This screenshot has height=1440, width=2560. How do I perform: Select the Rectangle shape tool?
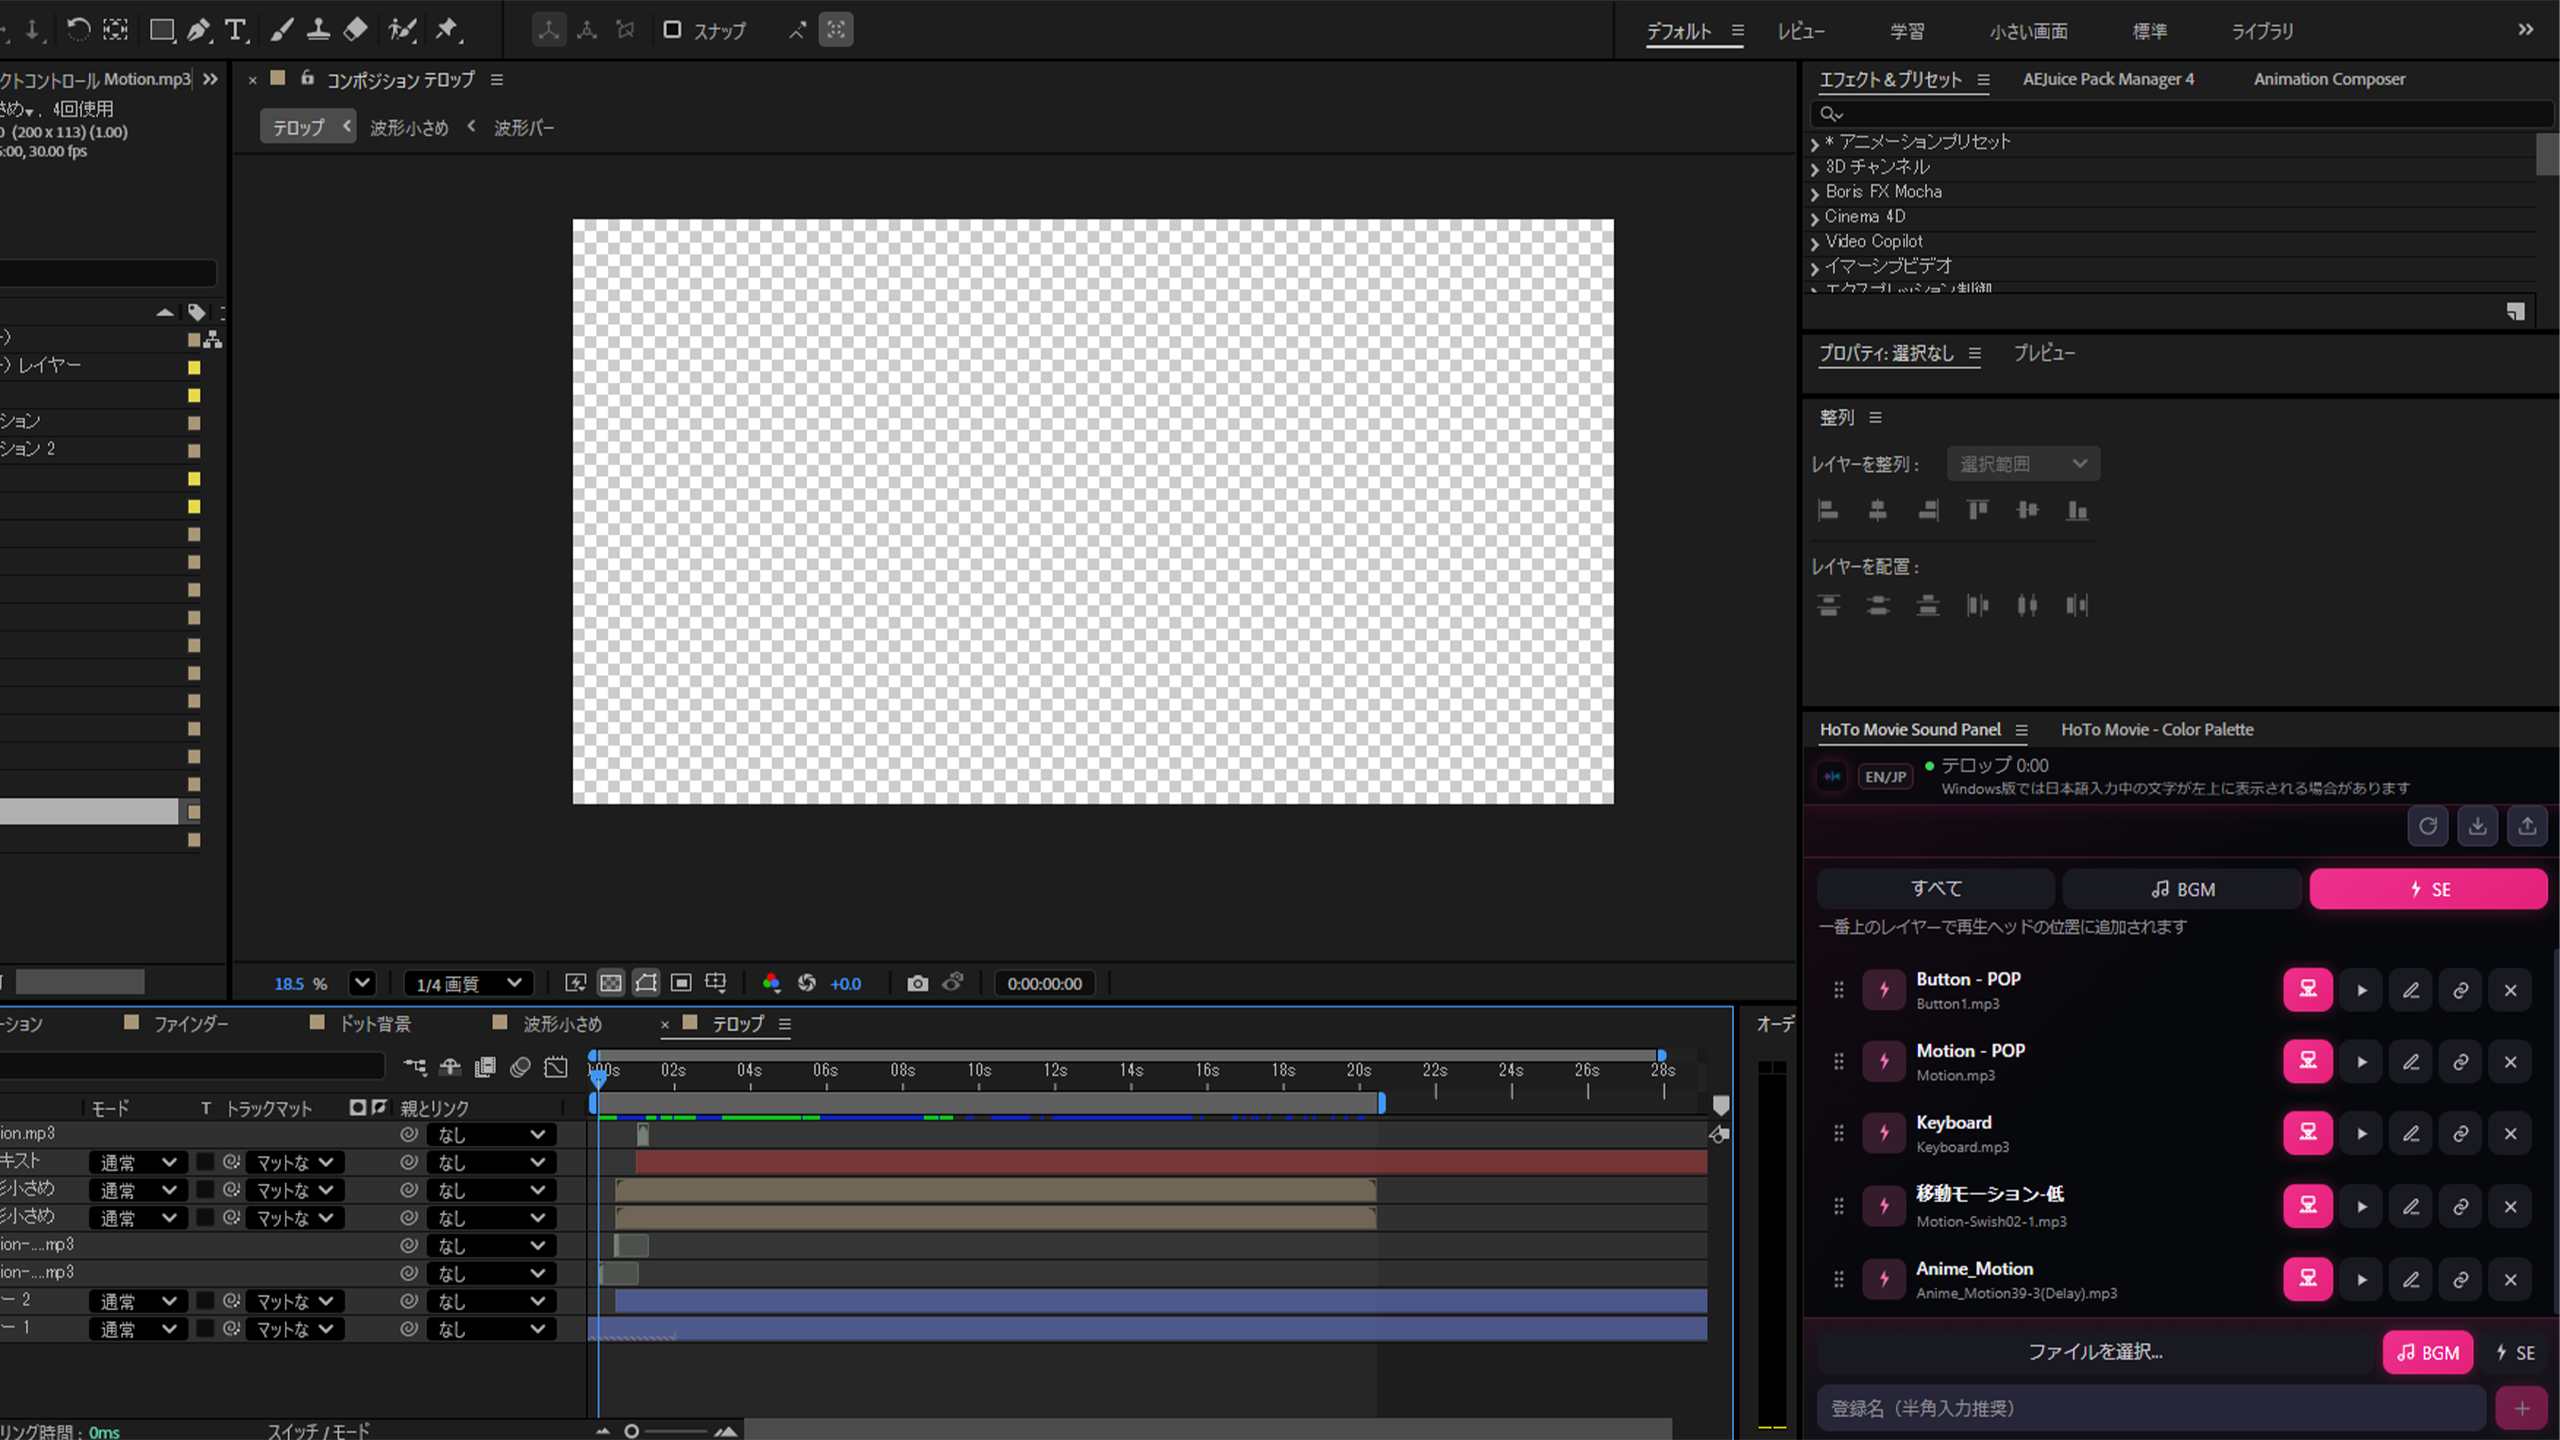pyautogui.click(x=161, y=30)
